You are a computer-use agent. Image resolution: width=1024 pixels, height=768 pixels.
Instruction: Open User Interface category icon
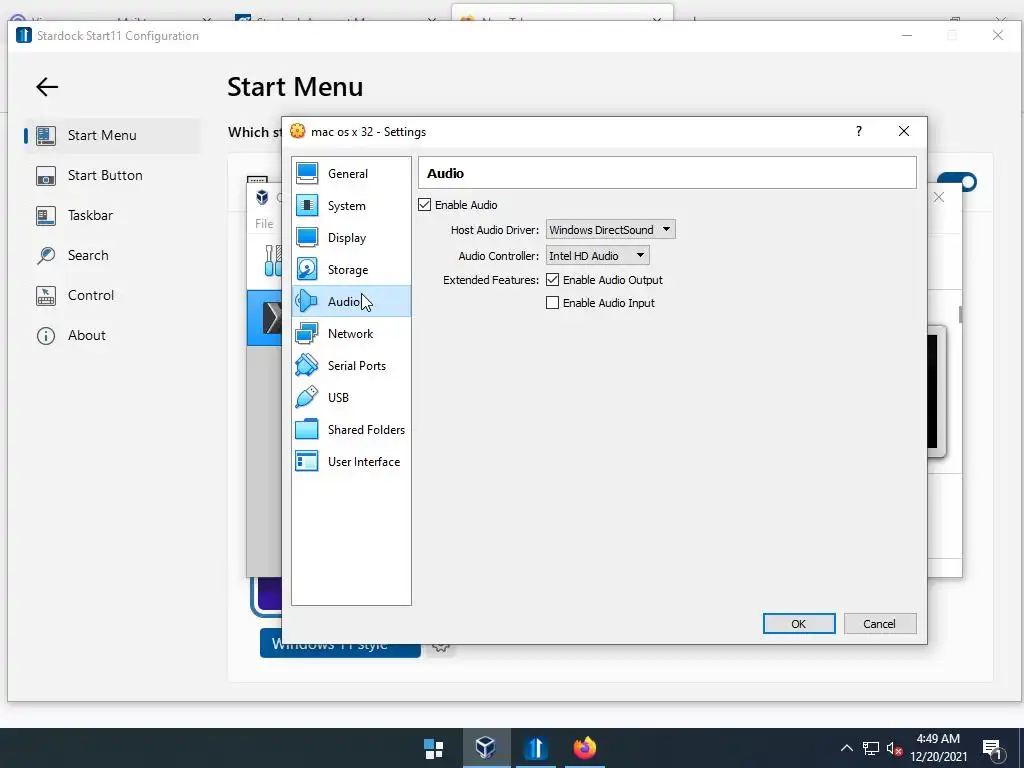tap(307, 462)
